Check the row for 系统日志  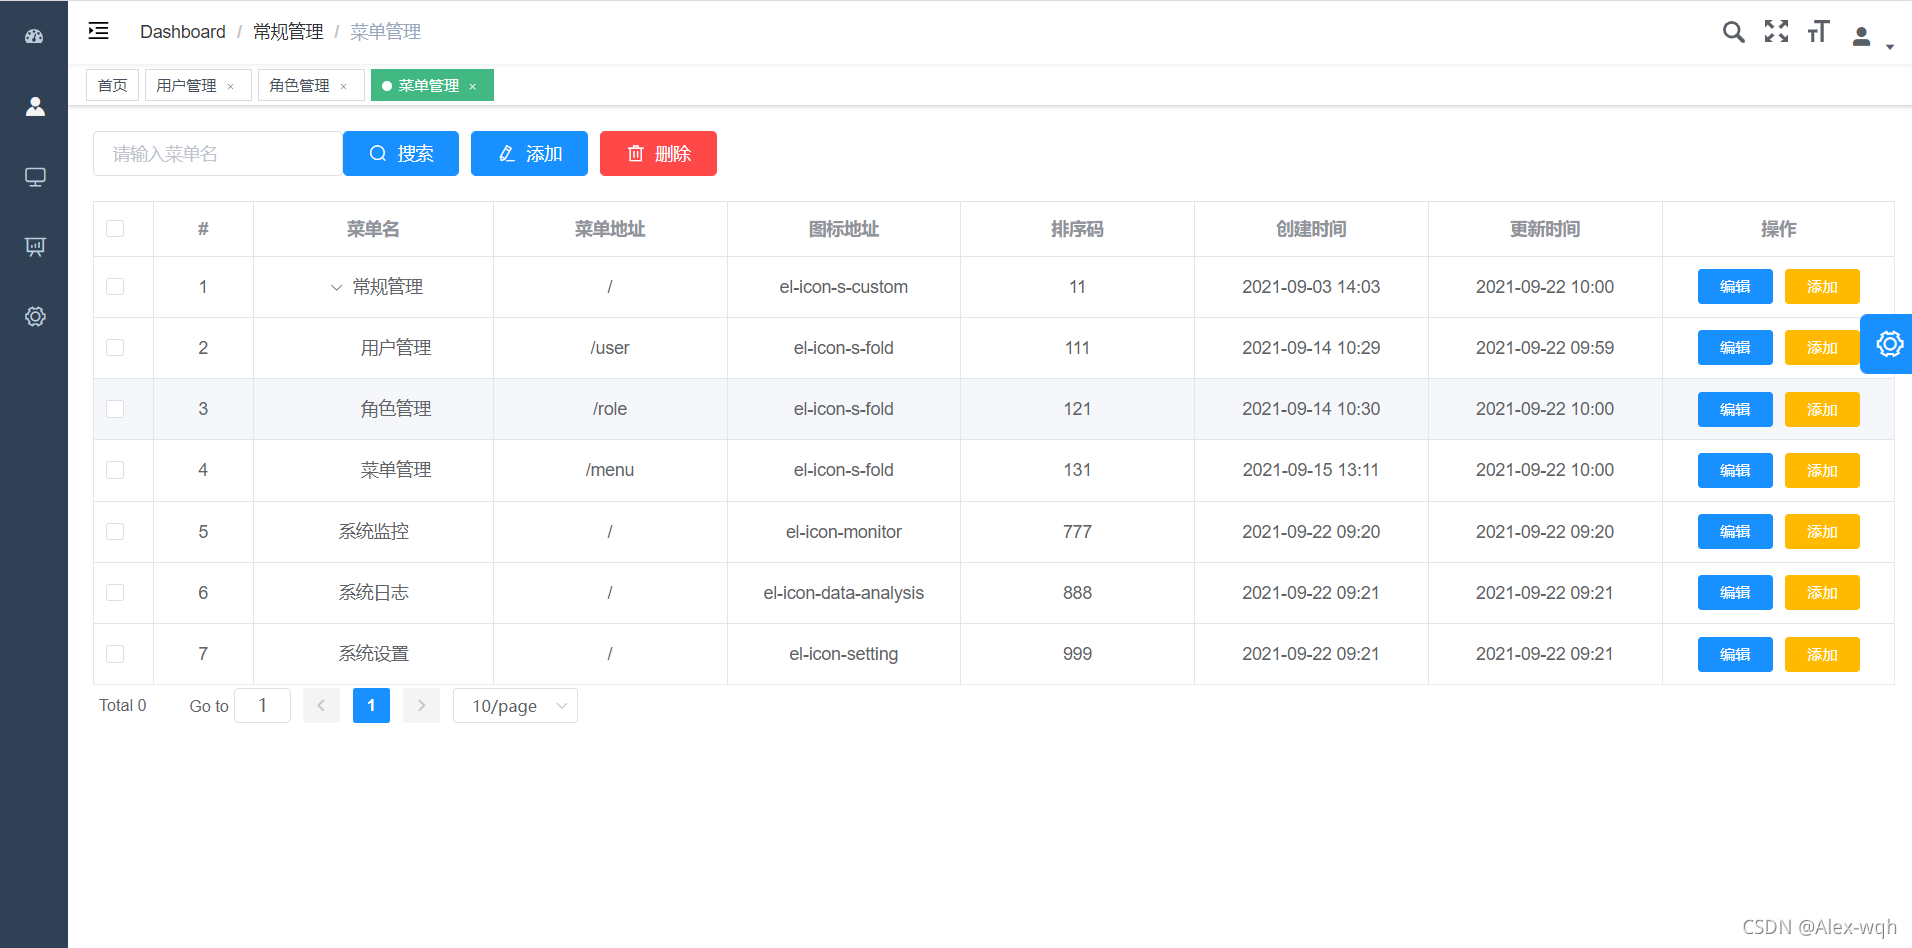[115, 593]
